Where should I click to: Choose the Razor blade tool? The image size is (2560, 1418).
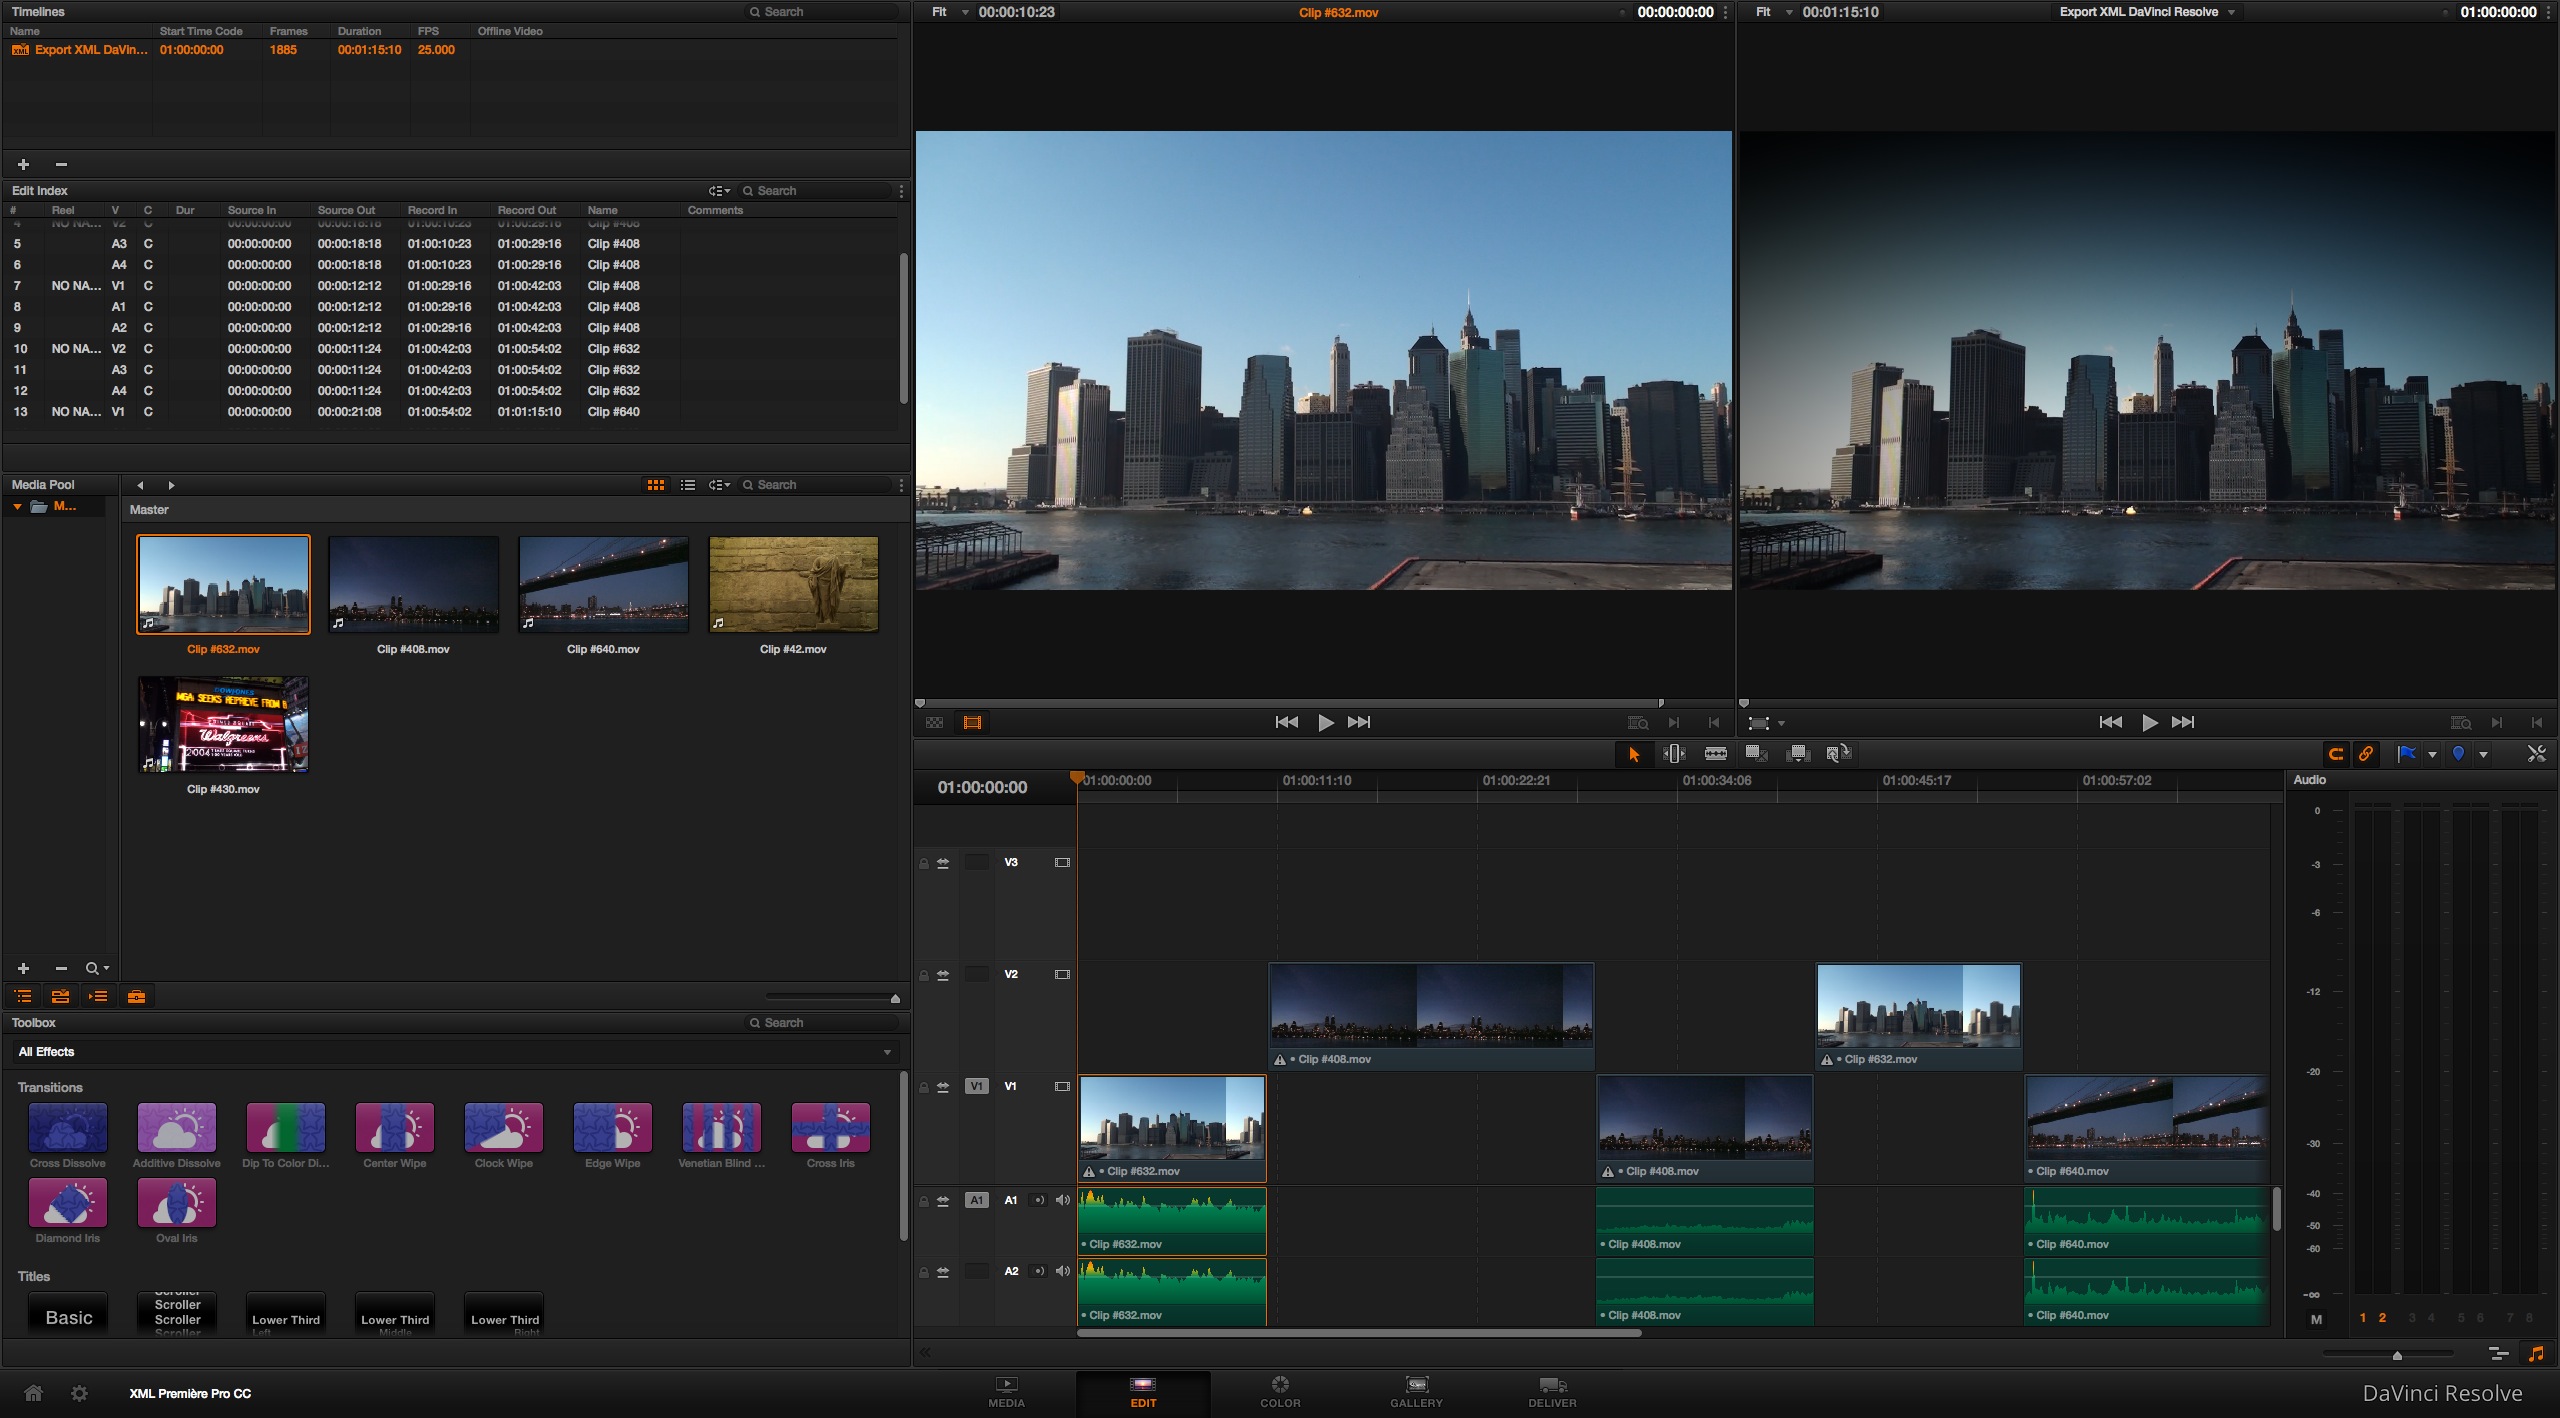pos(1715,754)
